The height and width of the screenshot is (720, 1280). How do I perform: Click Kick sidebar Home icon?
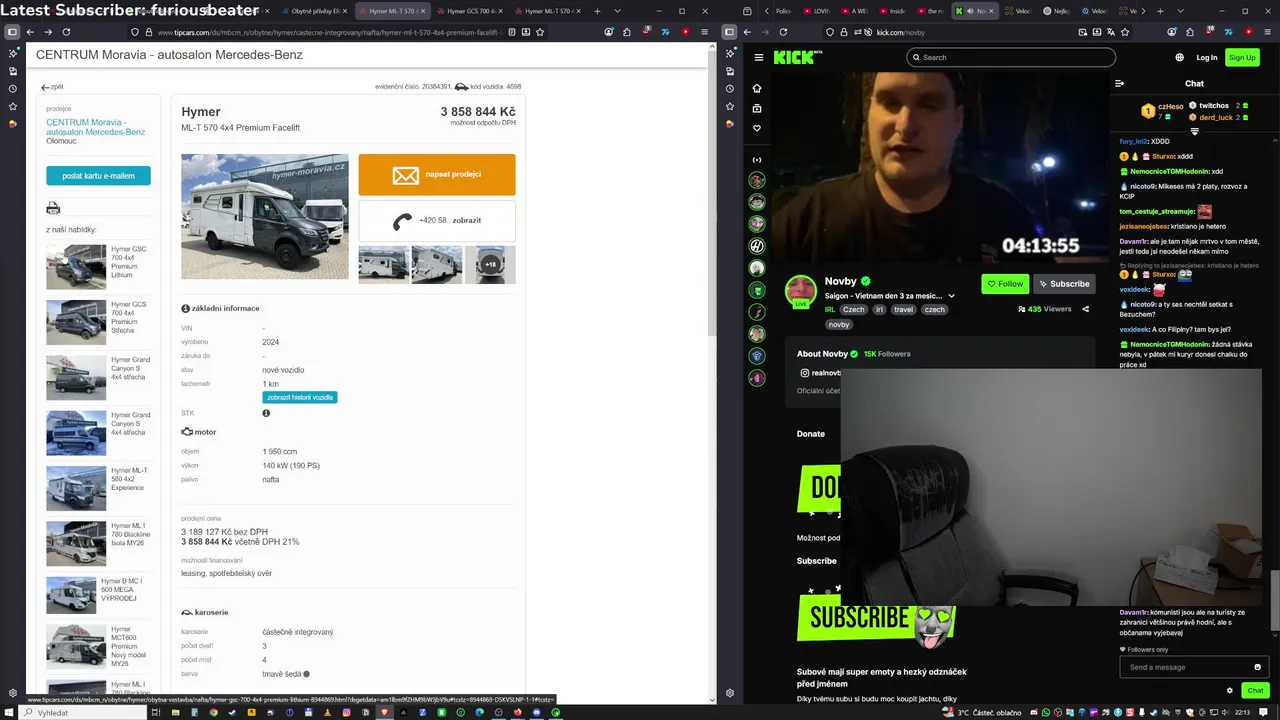[x=757, y=88]
